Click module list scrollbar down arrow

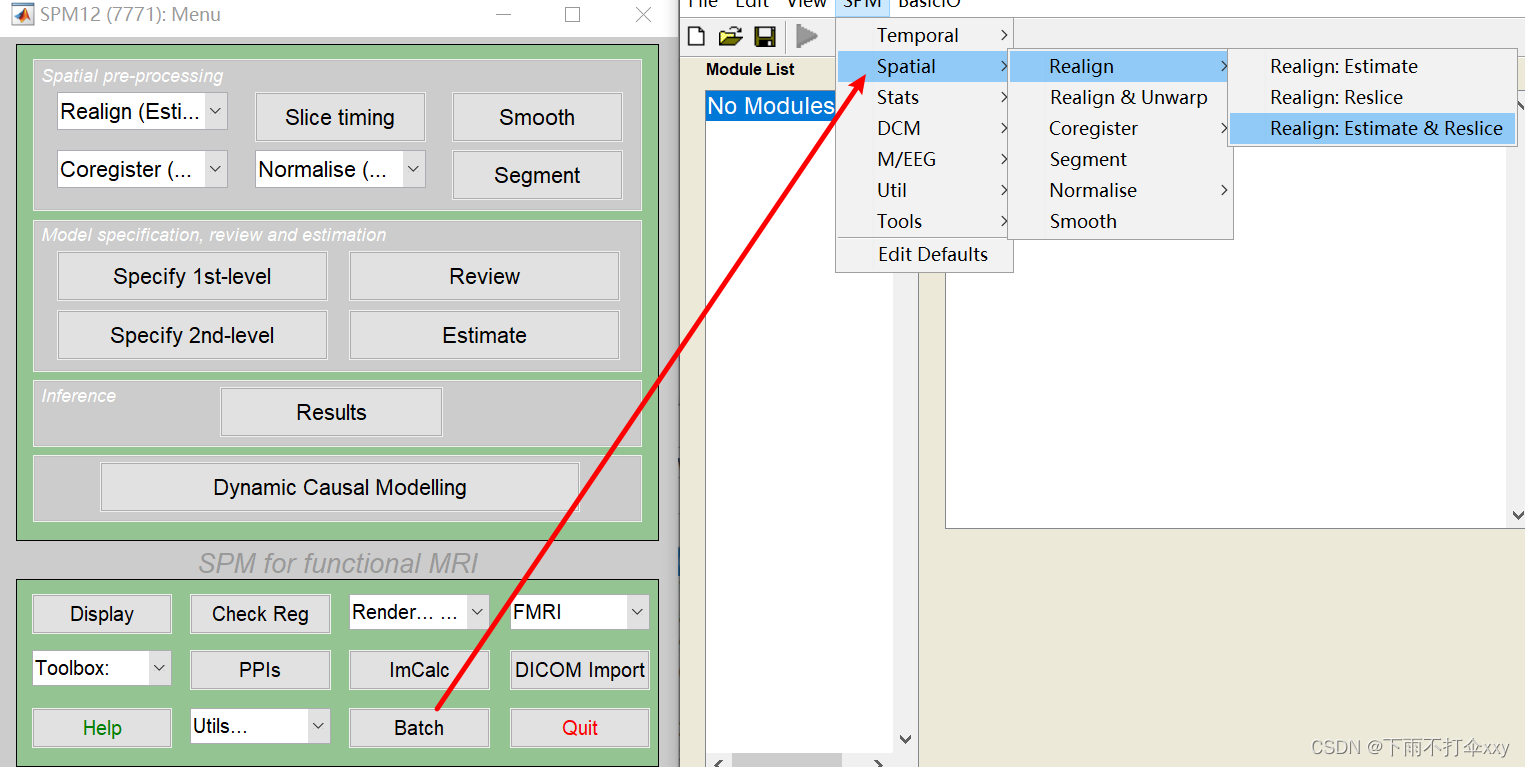coord(905,739)
